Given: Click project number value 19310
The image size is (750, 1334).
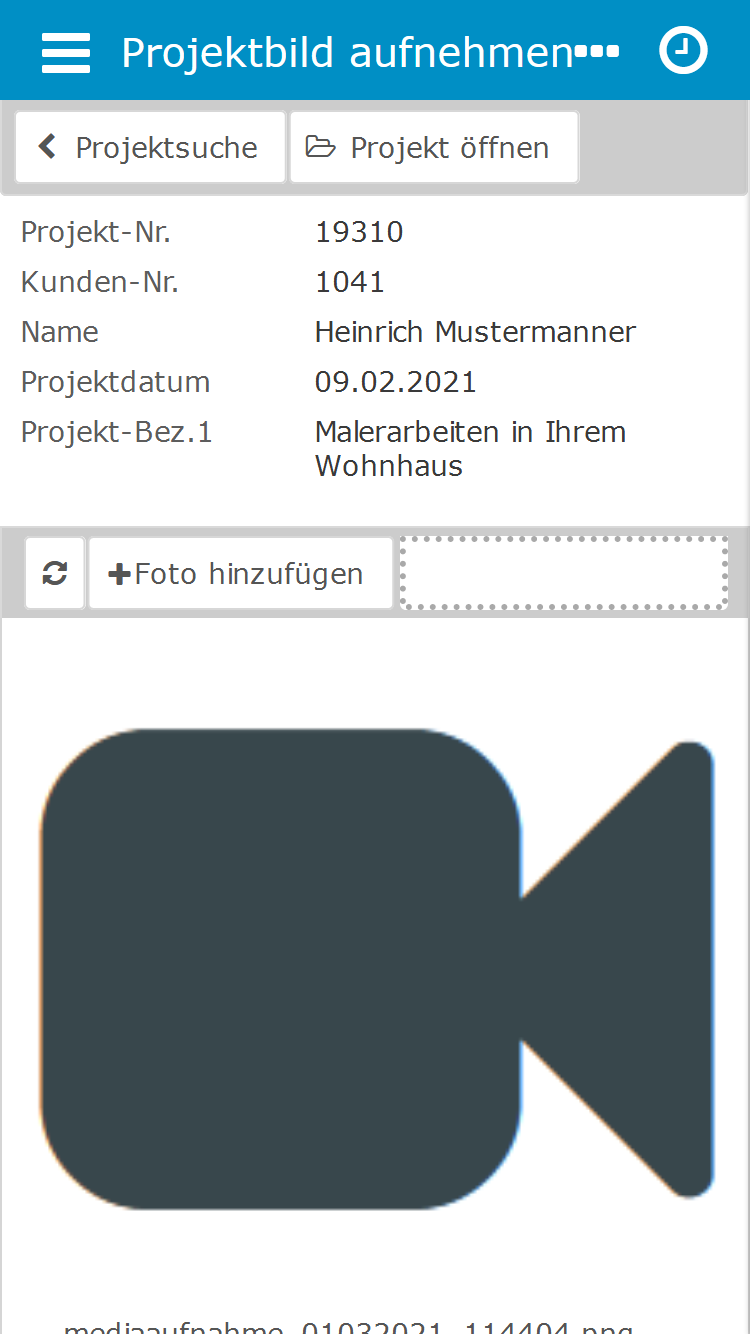Looking at the screenshot, I should pyautogui.click(x=359, y=232).
